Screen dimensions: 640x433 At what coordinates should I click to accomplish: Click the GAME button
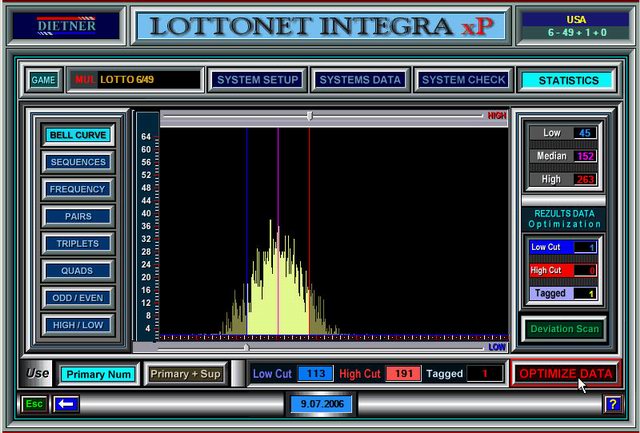[43, 80]
